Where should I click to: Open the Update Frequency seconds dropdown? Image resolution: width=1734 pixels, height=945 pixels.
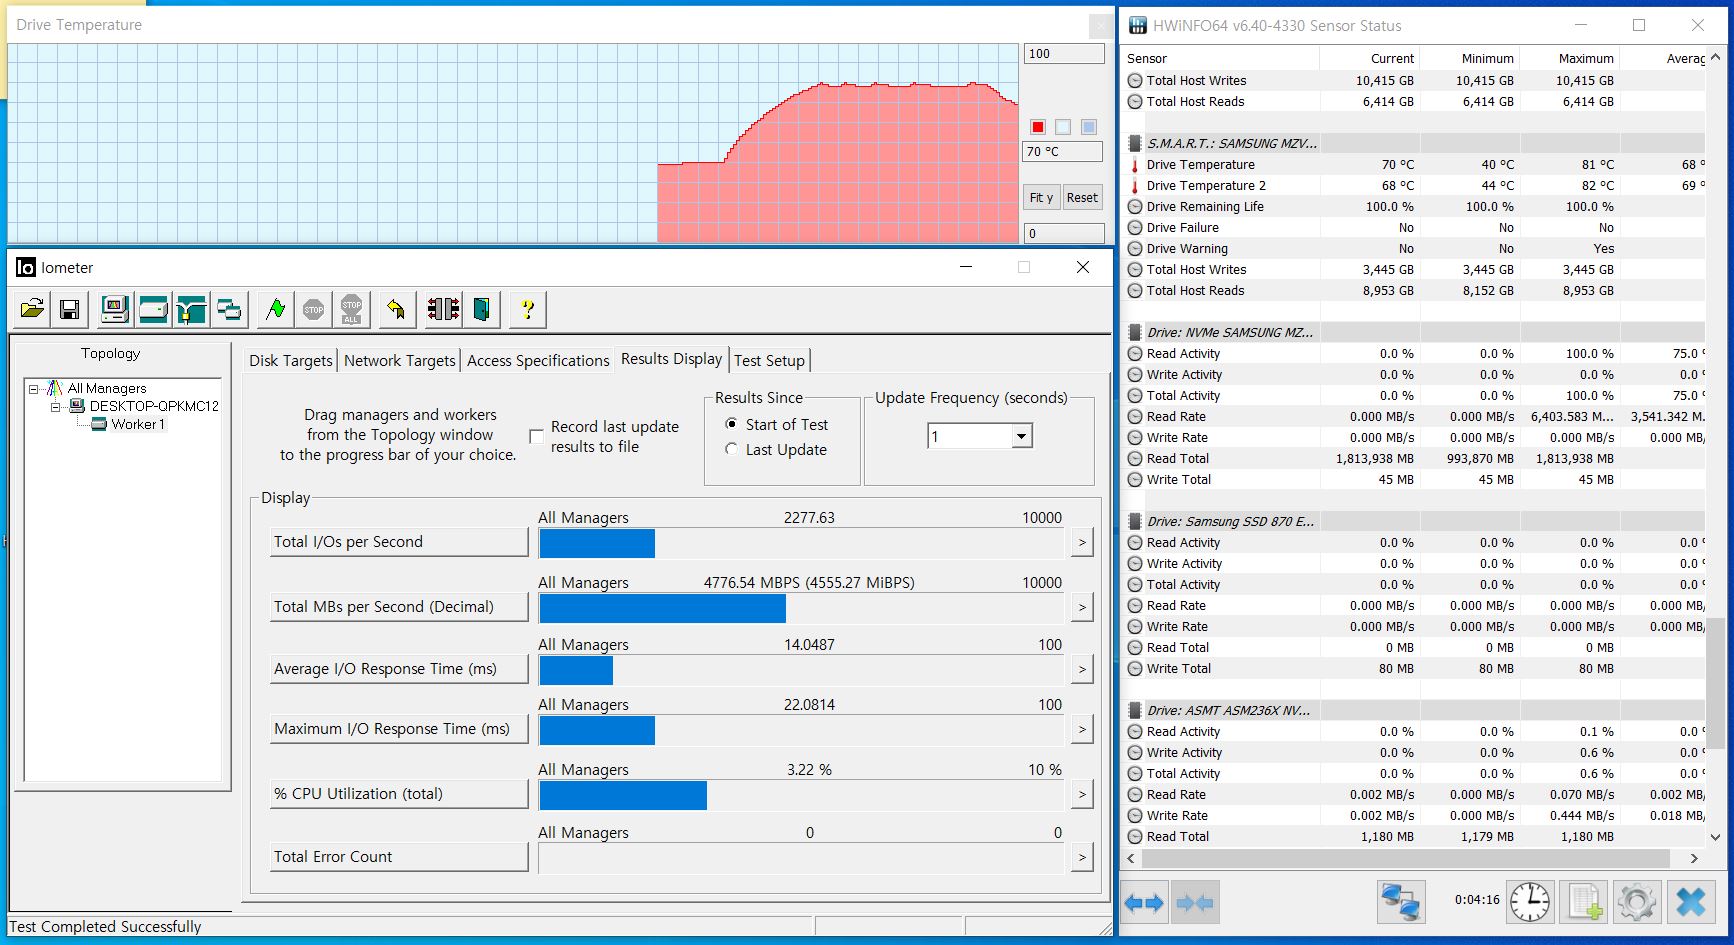[1021, 436]
